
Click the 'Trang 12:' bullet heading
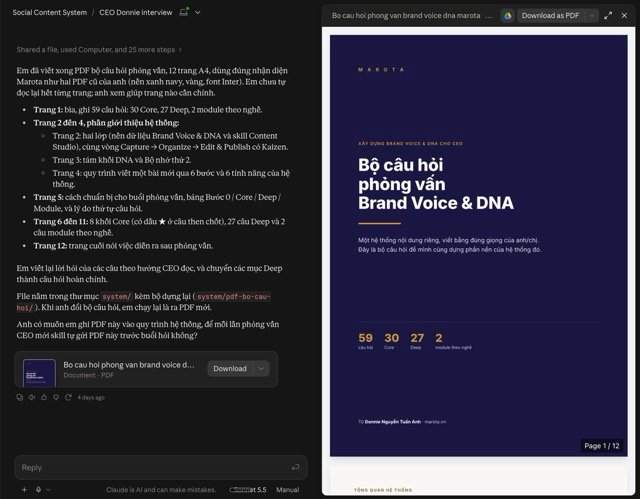click(x=50, y=246)
